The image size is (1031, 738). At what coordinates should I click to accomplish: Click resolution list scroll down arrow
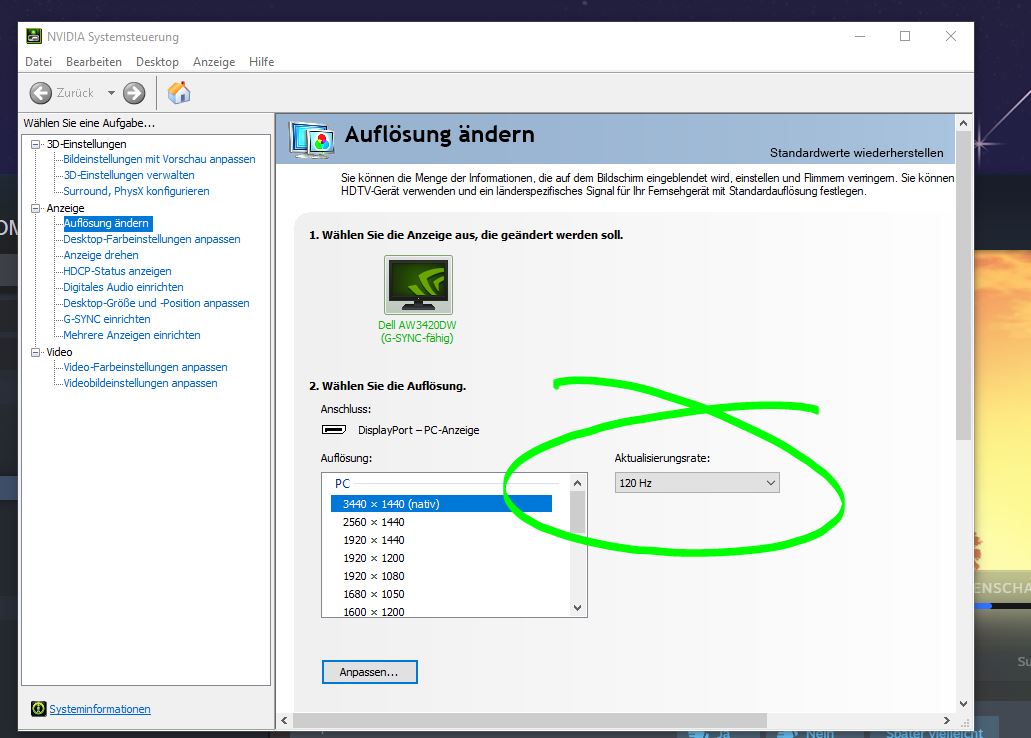click(x=577, y=608)
